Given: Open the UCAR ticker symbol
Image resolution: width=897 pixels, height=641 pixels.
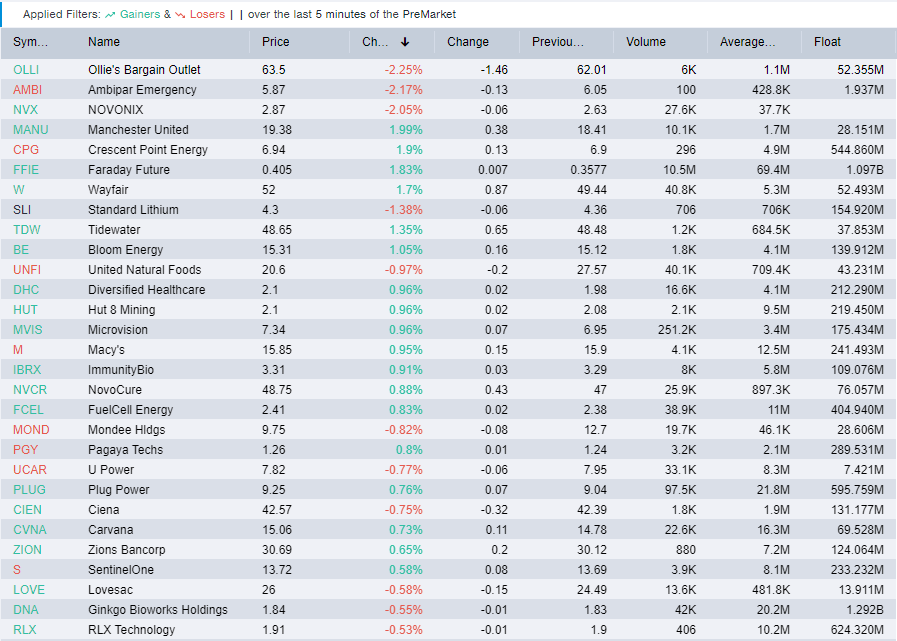Looking at the screenshot, I should (30, 470).
